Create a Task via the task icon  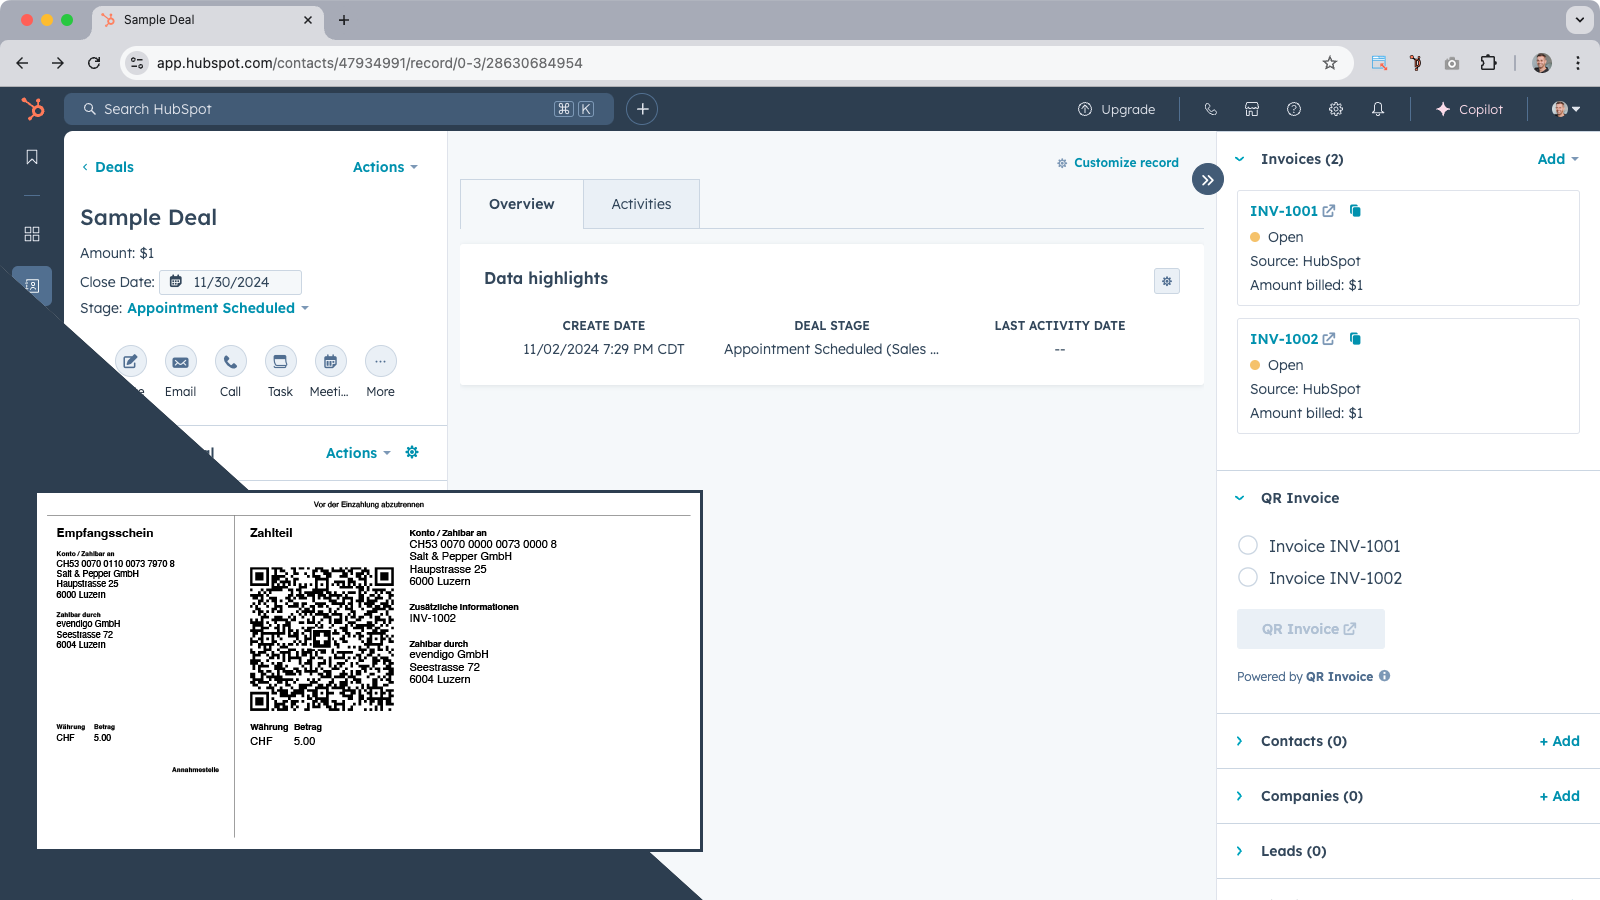point(280,362)
